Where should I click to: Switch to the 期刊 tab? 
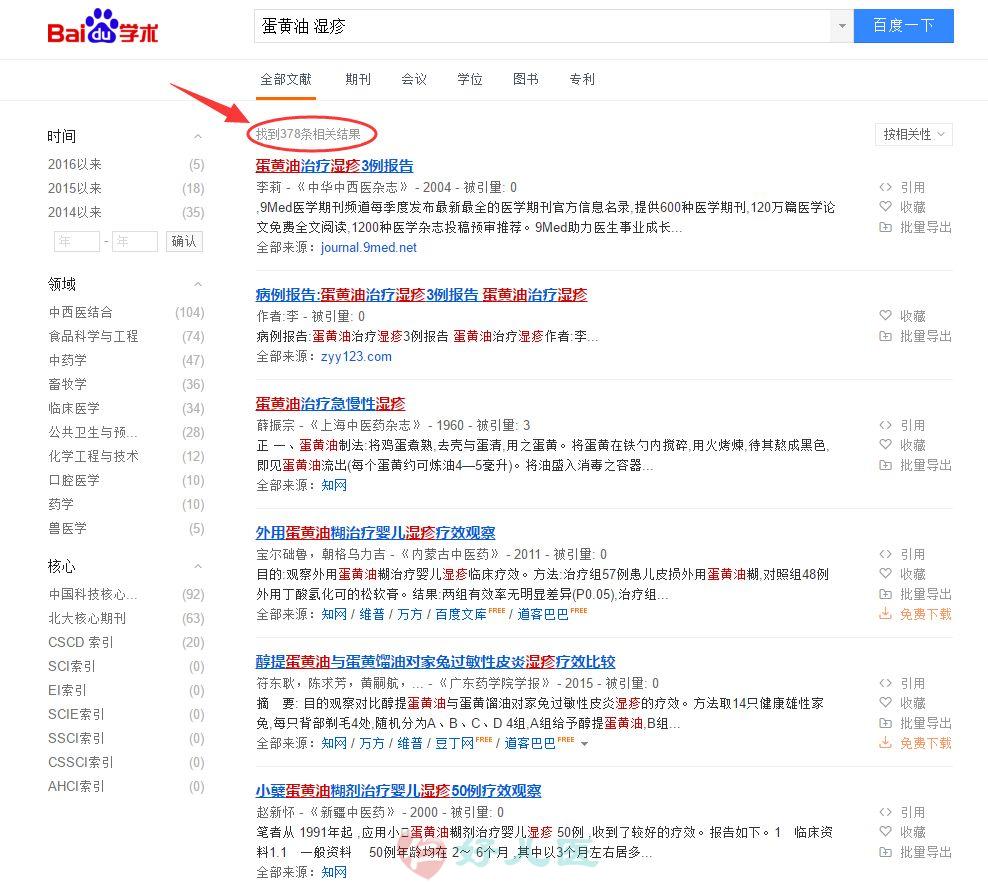pyautogui.click(x=358, y=79)
